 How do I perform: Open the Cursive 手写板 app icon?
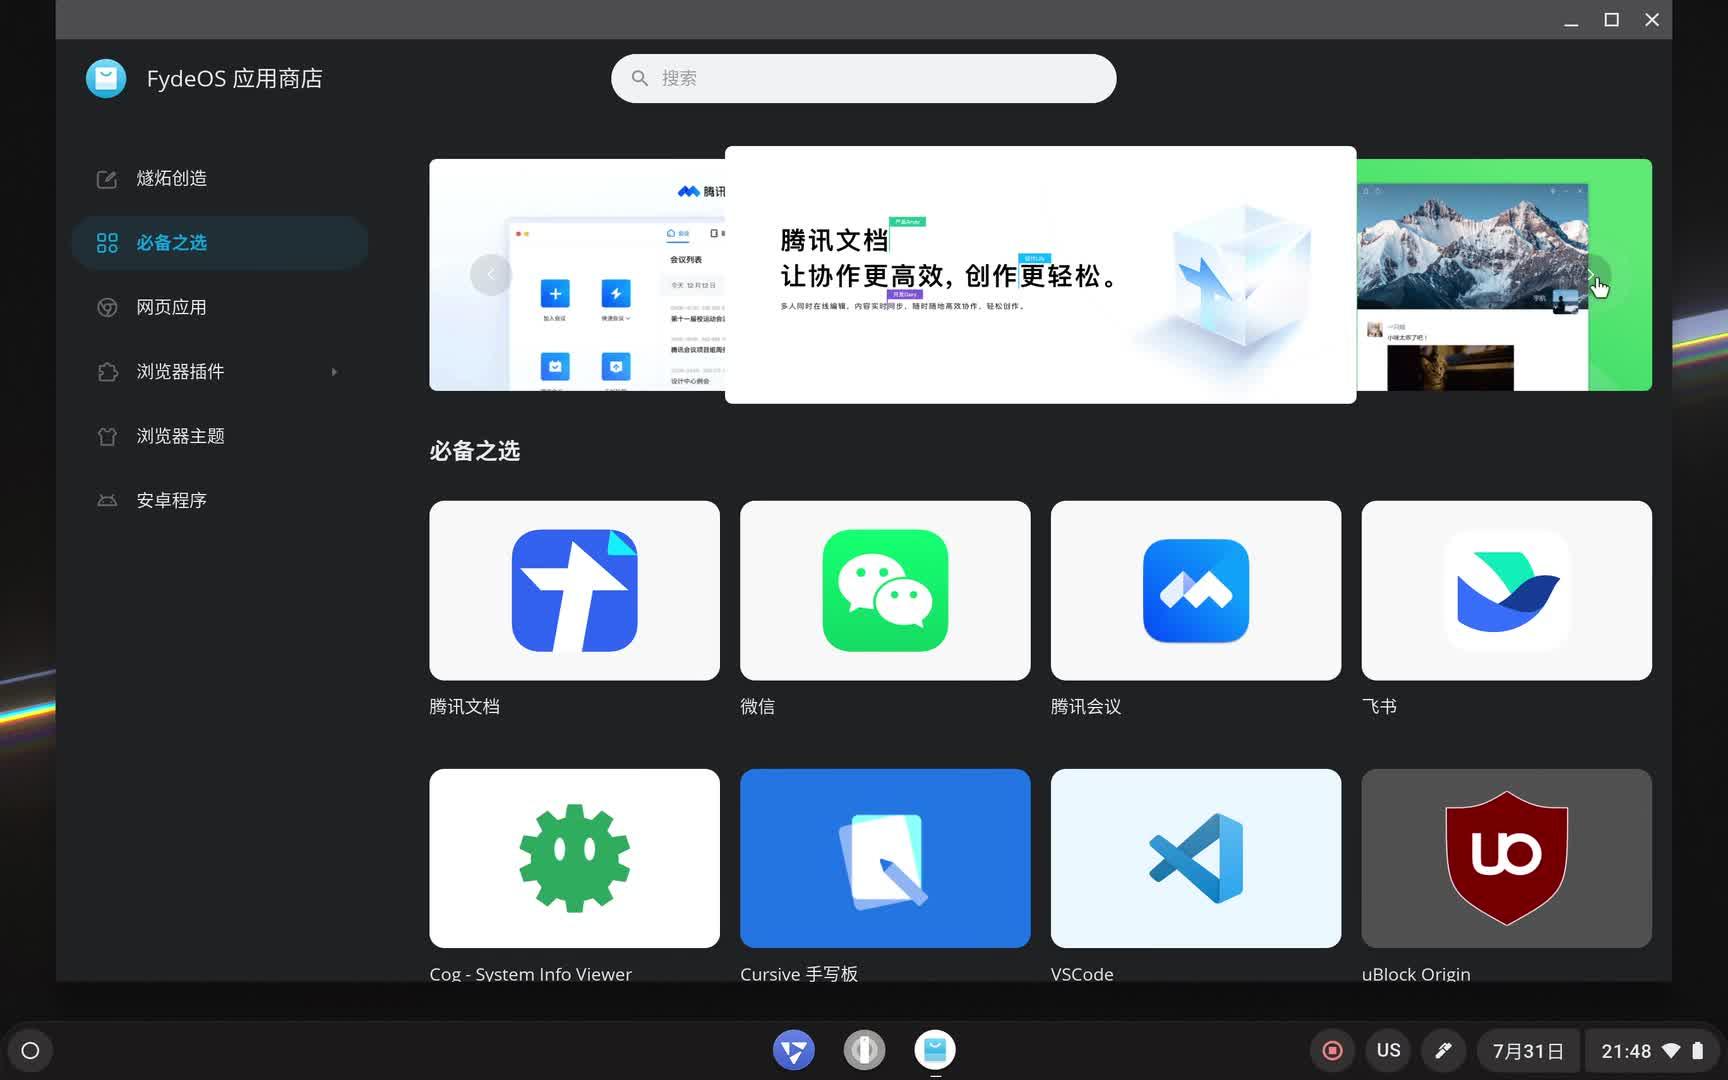pyautogui.click(x=884, y=857)
